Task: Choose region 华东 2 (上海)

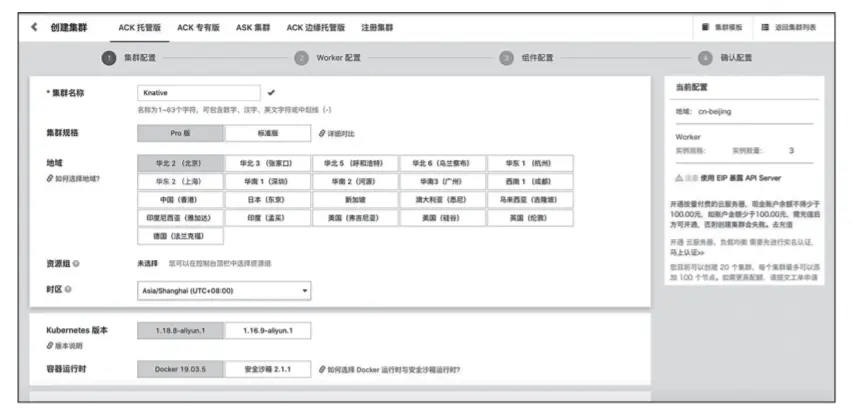Action: [180, 182]
